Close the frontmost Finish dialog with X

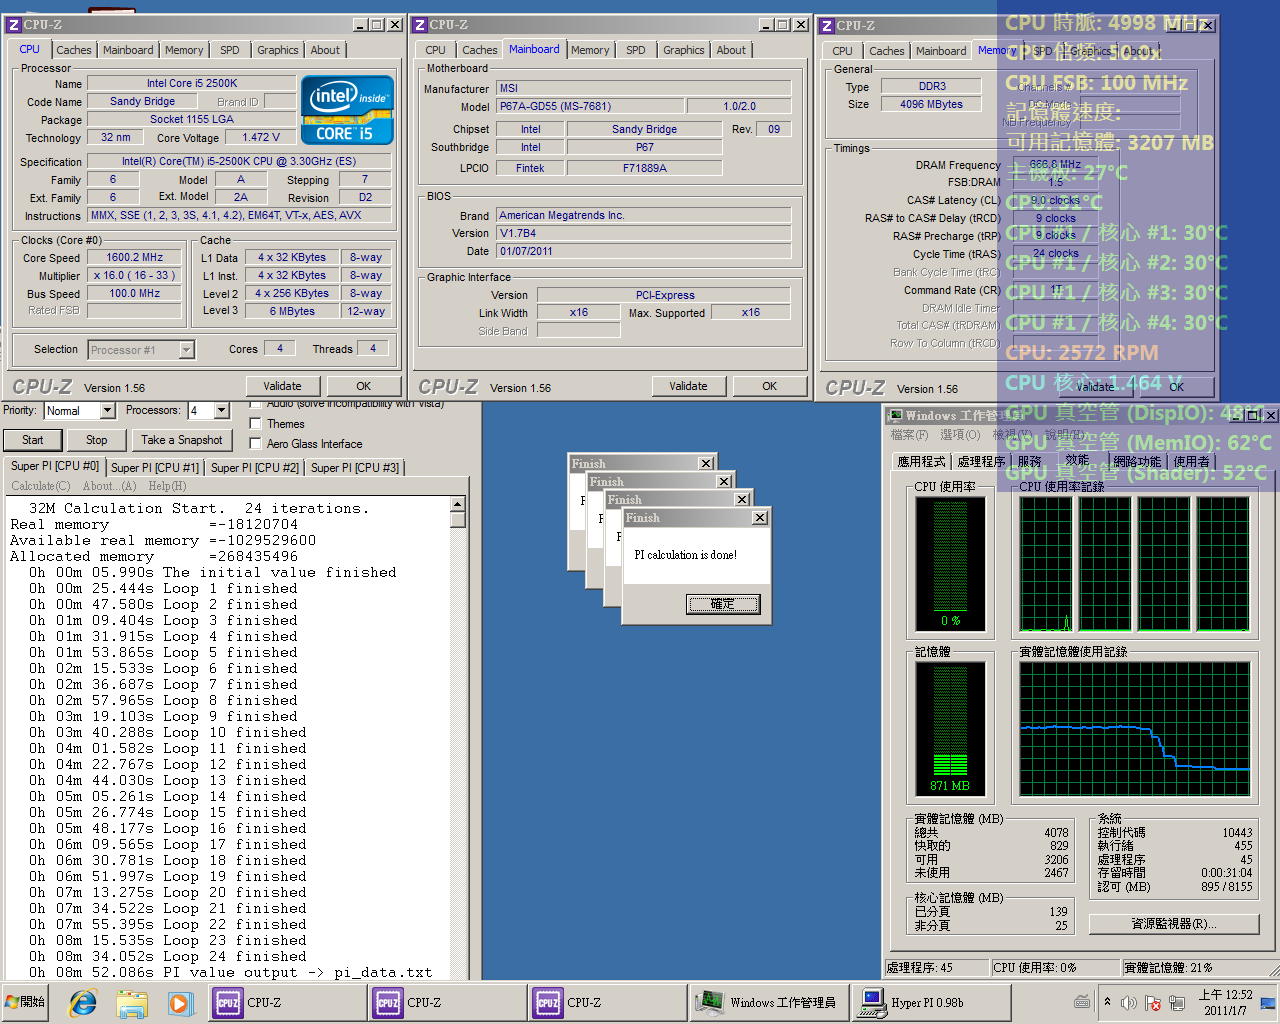coord(760,518)
